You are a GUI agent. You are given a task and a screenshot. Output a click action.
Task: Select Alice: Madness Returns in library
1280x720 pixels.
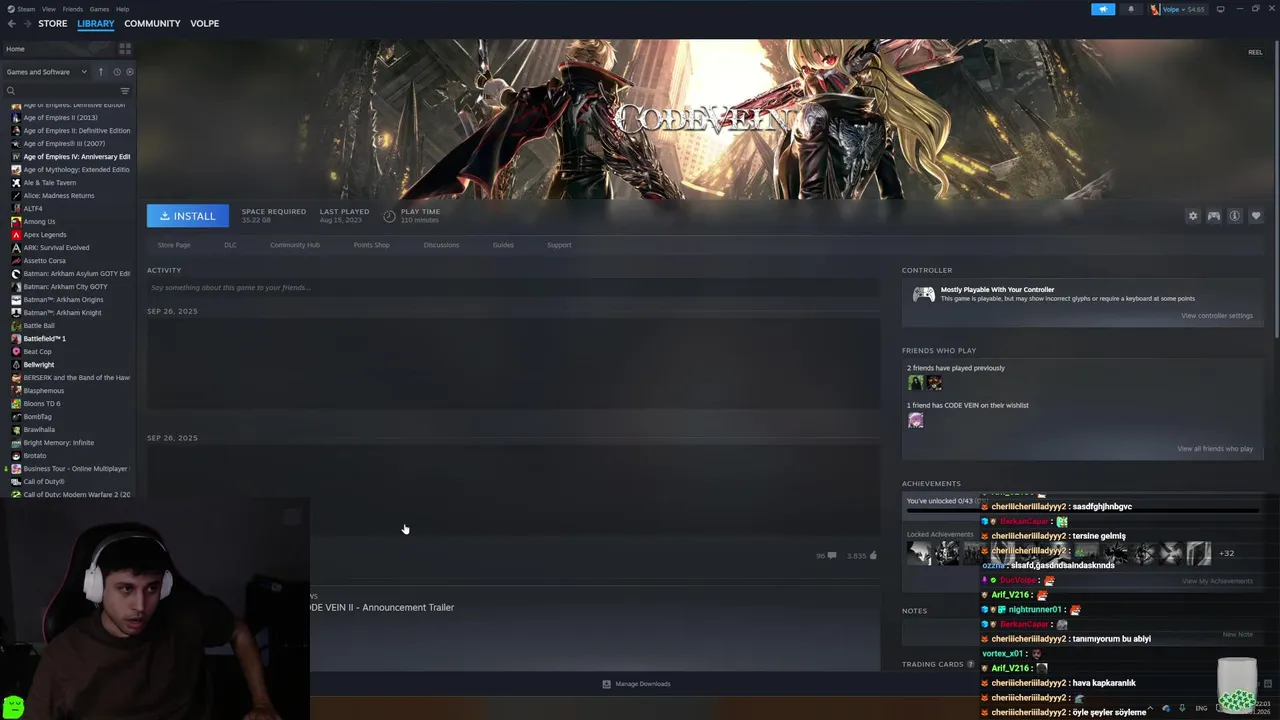58,196
